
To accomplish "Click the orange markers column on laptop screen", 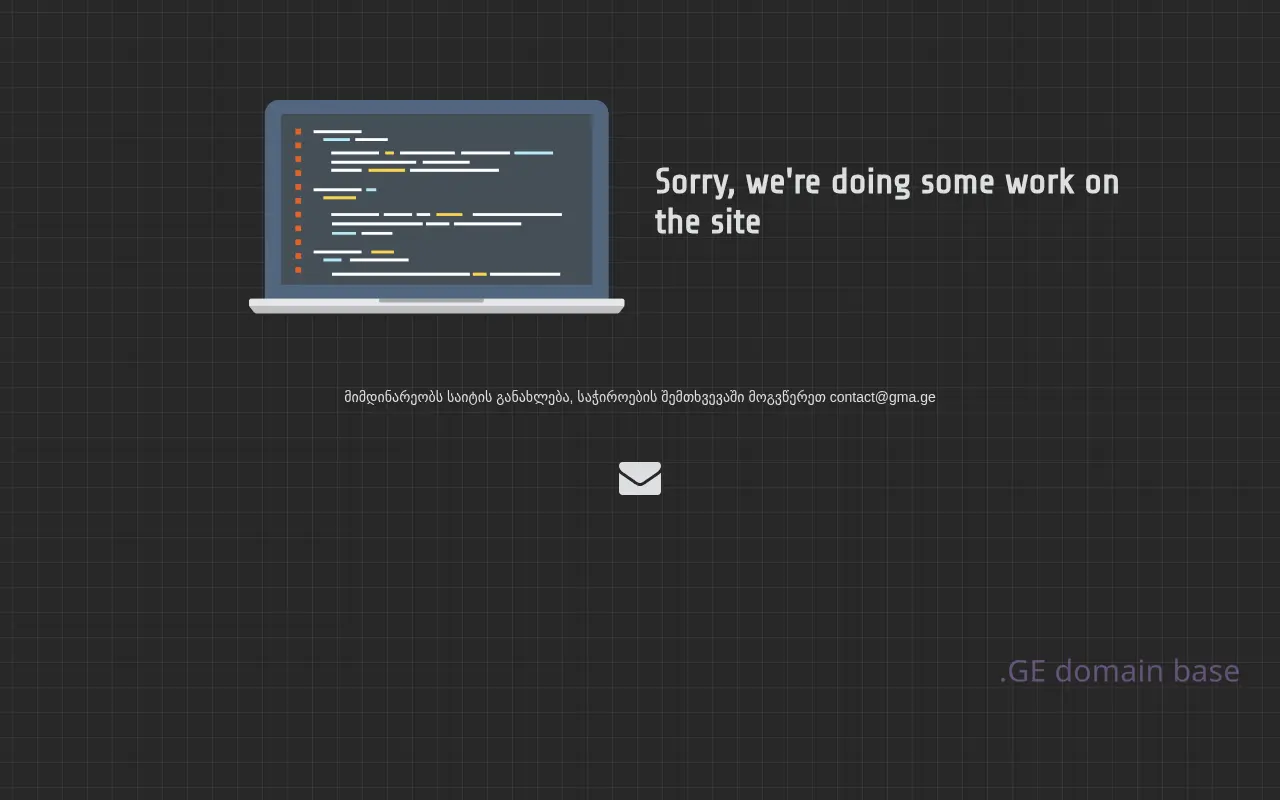I will [298, 200].
